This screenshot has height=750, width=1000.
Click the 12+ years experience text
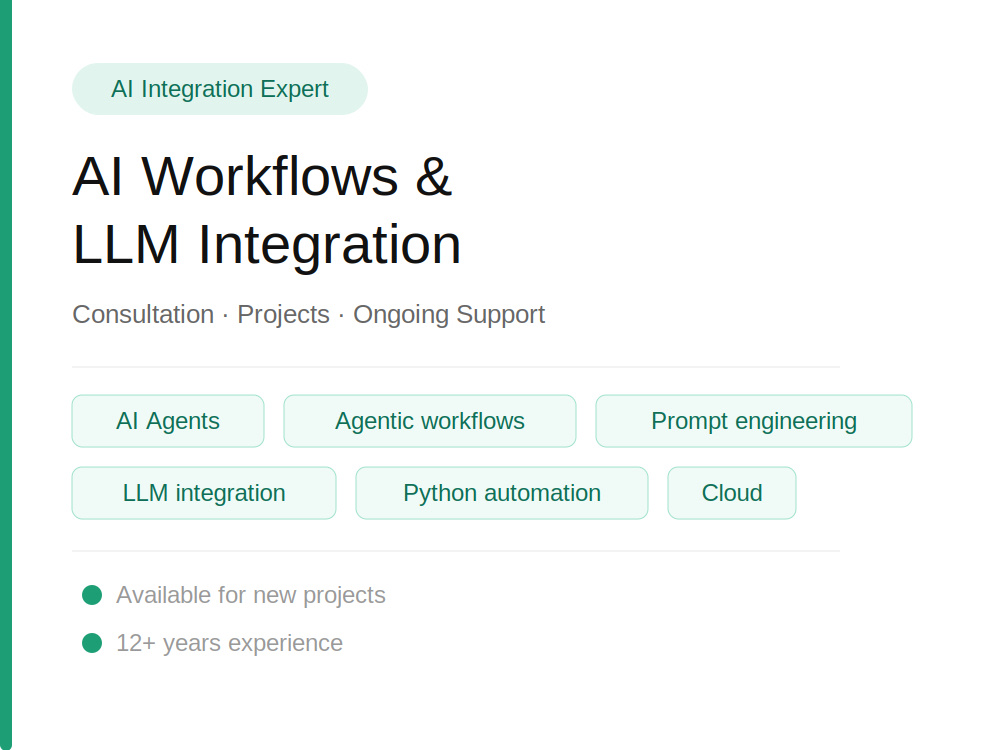(230, 643)
